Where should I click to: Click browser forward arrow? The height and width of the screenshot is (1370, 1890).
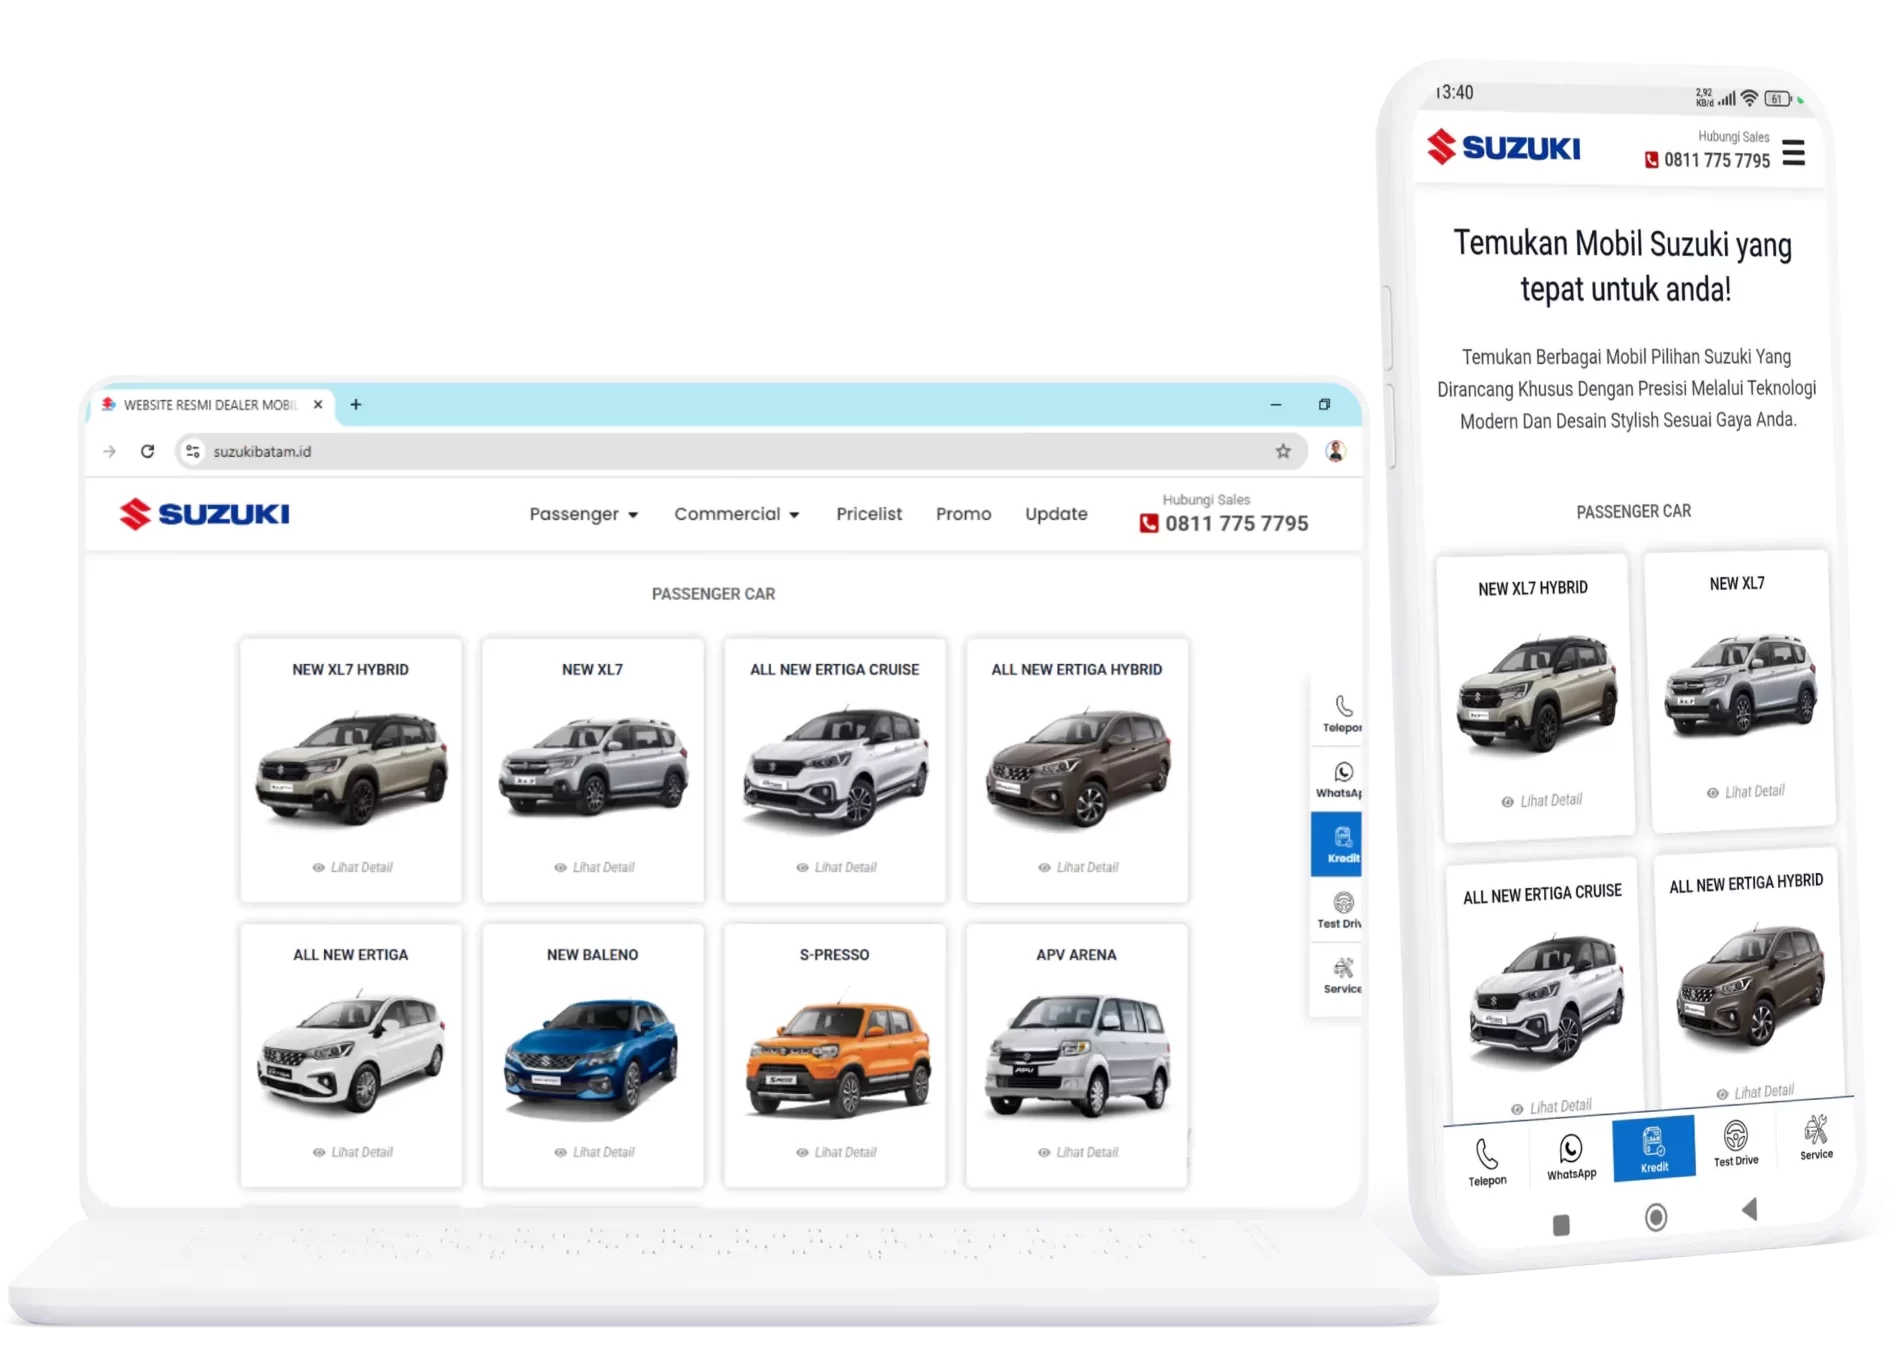[x=109, y=452]
